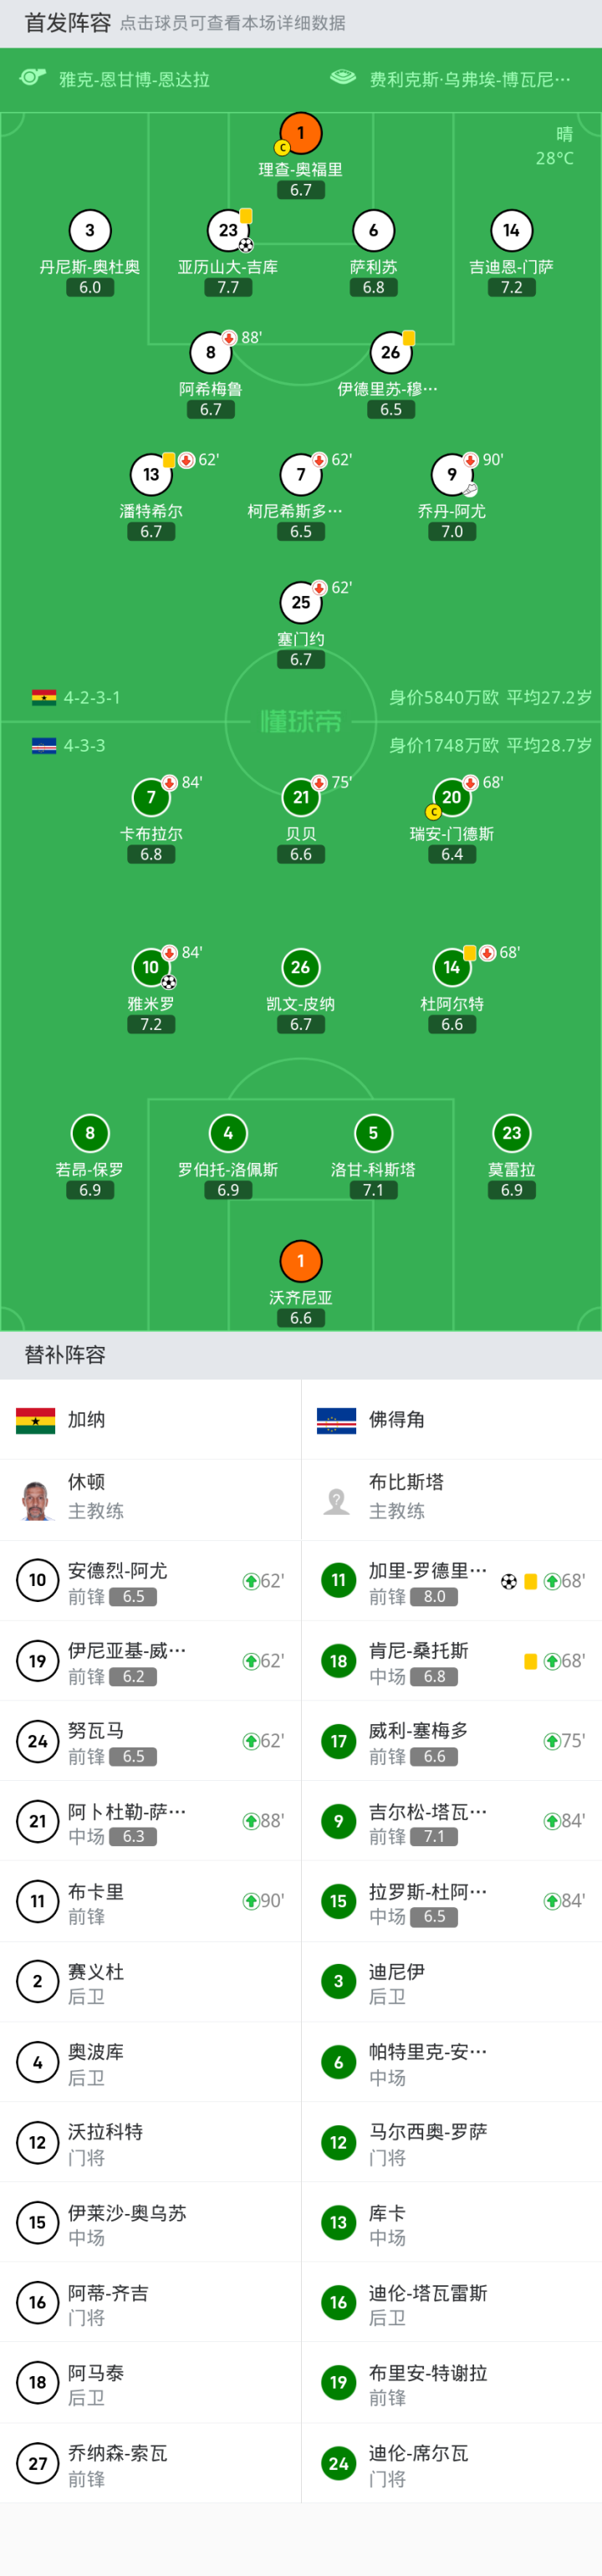This screenshot has width=602, height=2576.
Task: Open substitute 加里-罗德里格斯 row
Action: [451, 1581]
